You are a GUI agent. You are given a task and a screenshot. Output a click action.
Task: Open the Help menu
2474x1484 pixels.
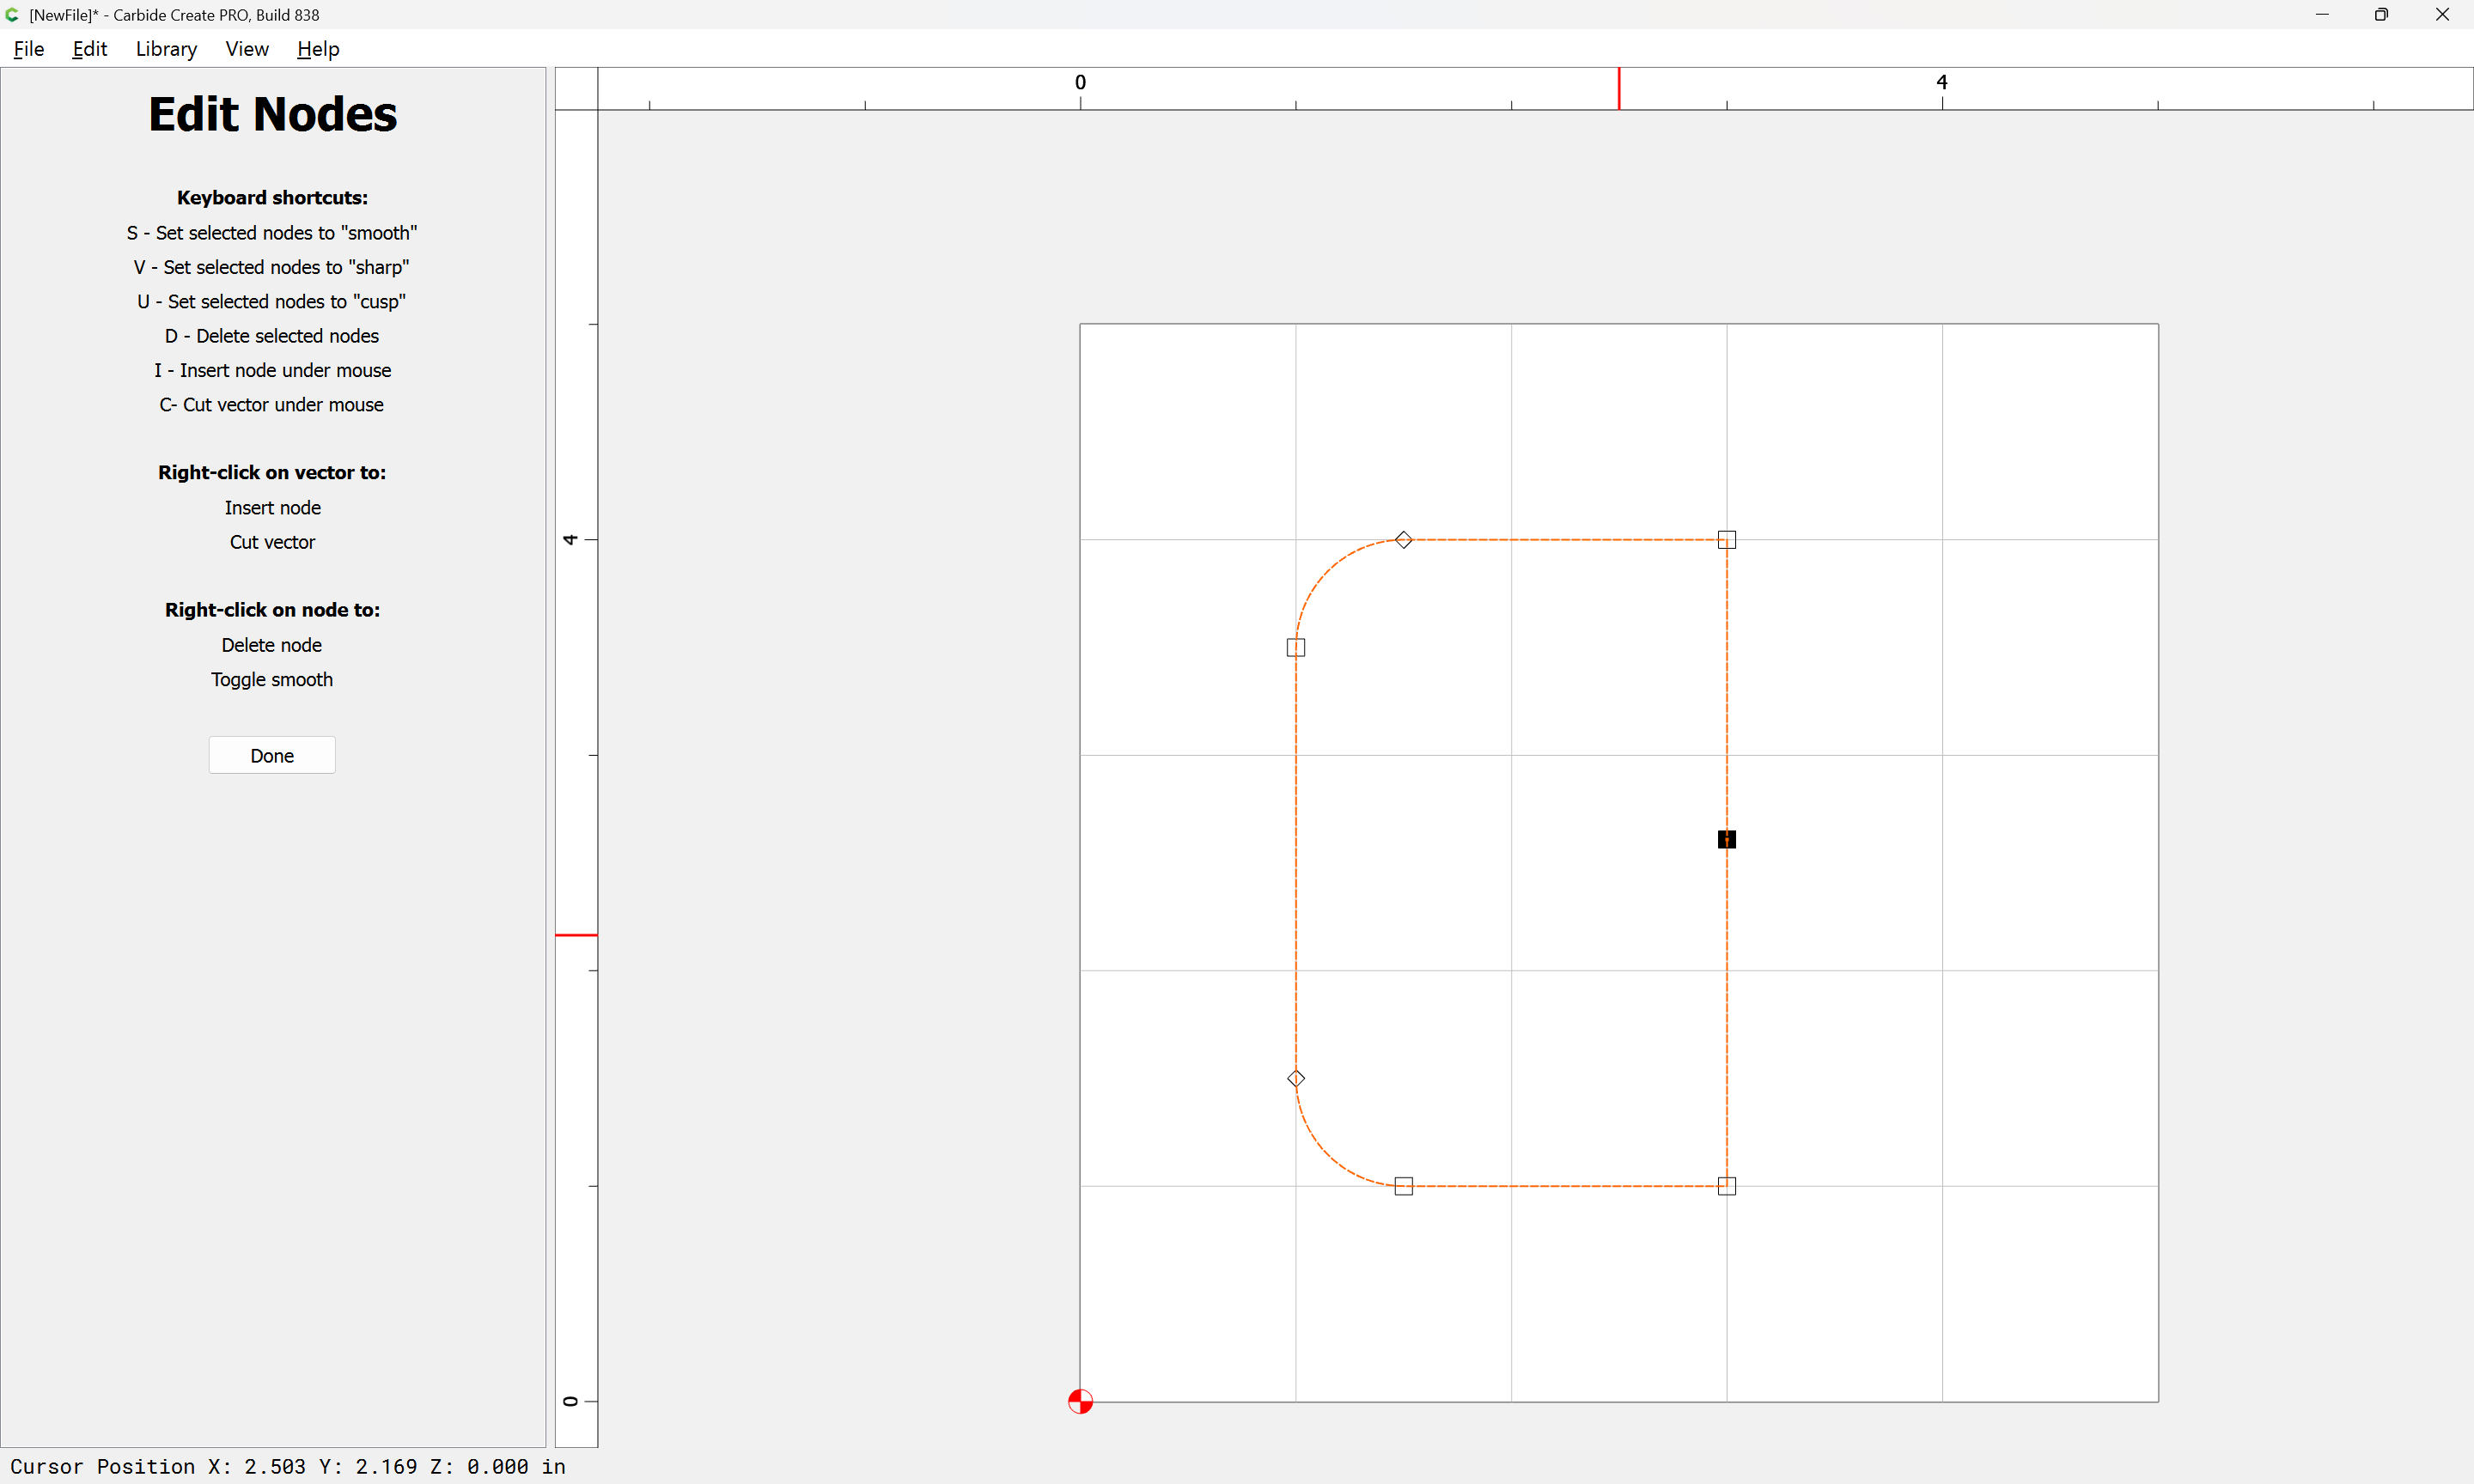coord(318,49)
